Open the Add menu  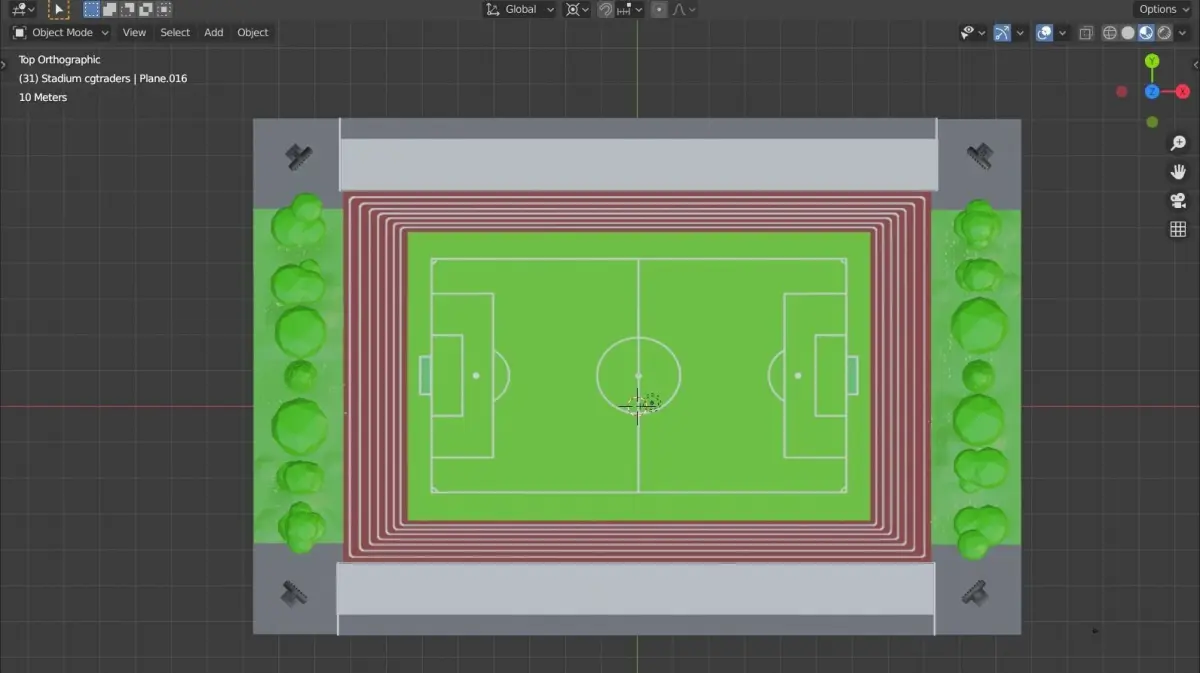[x=214, y=32]
